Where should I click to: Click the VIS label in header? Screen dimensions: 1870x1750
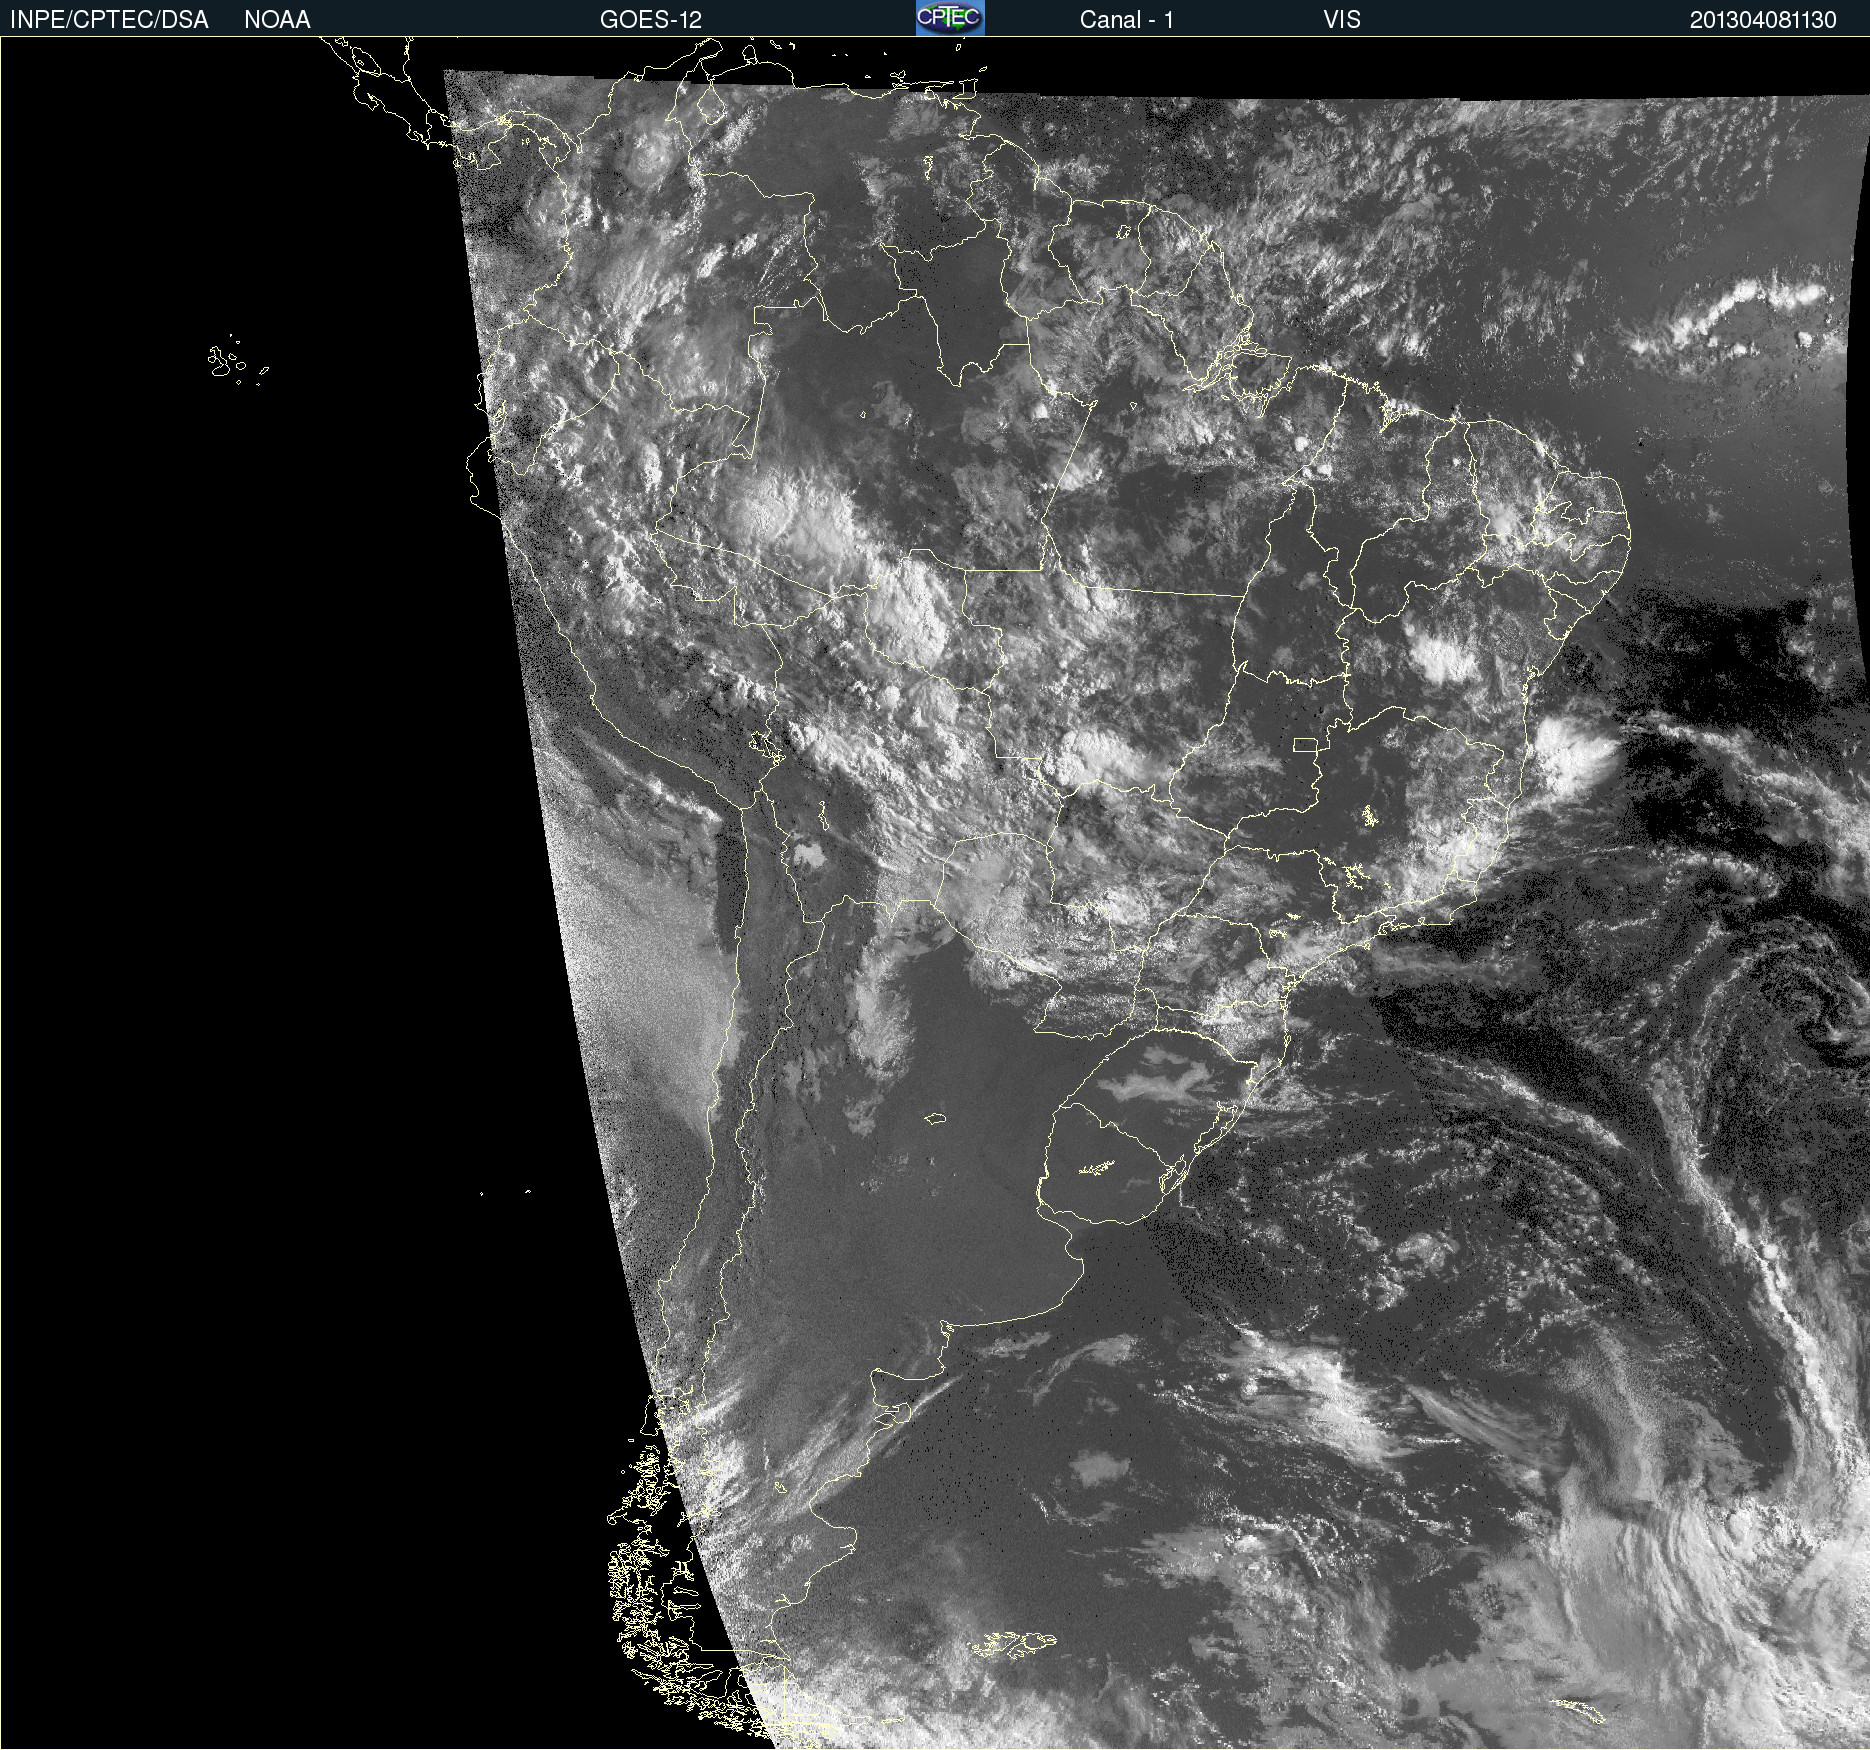1342,20
